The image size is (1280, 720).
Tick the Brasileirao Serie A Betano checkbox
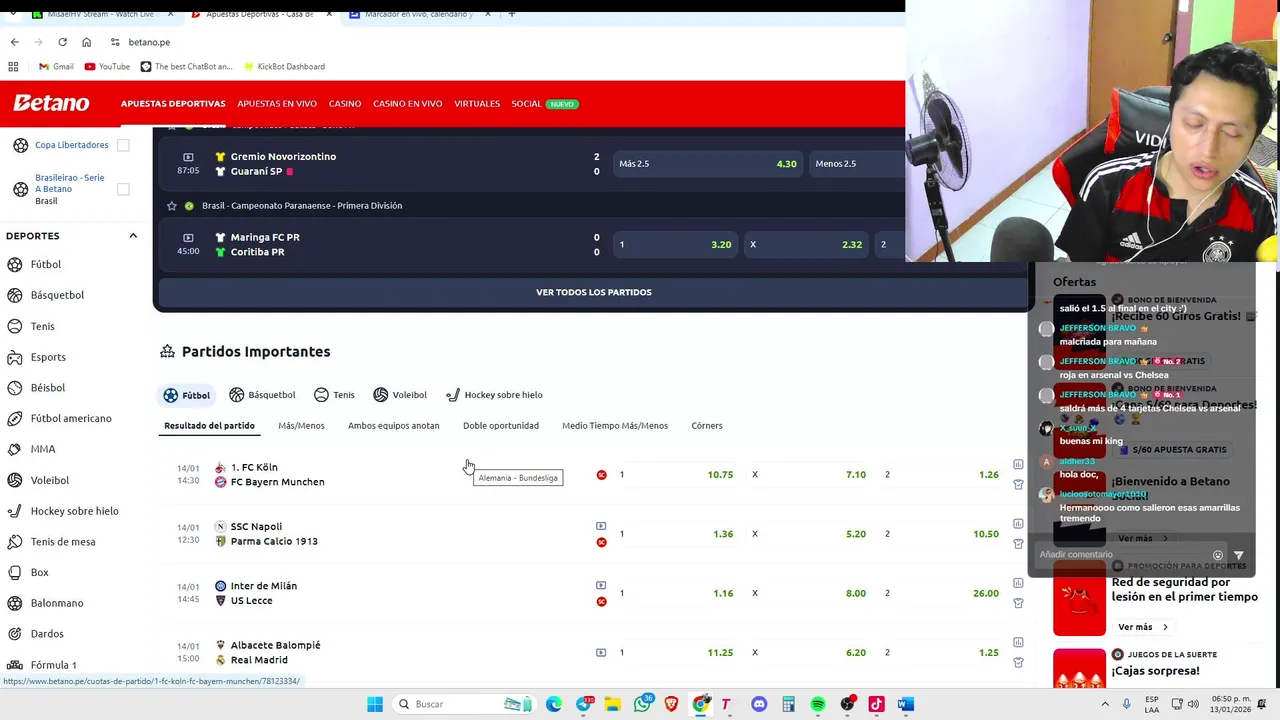point(123,189)
